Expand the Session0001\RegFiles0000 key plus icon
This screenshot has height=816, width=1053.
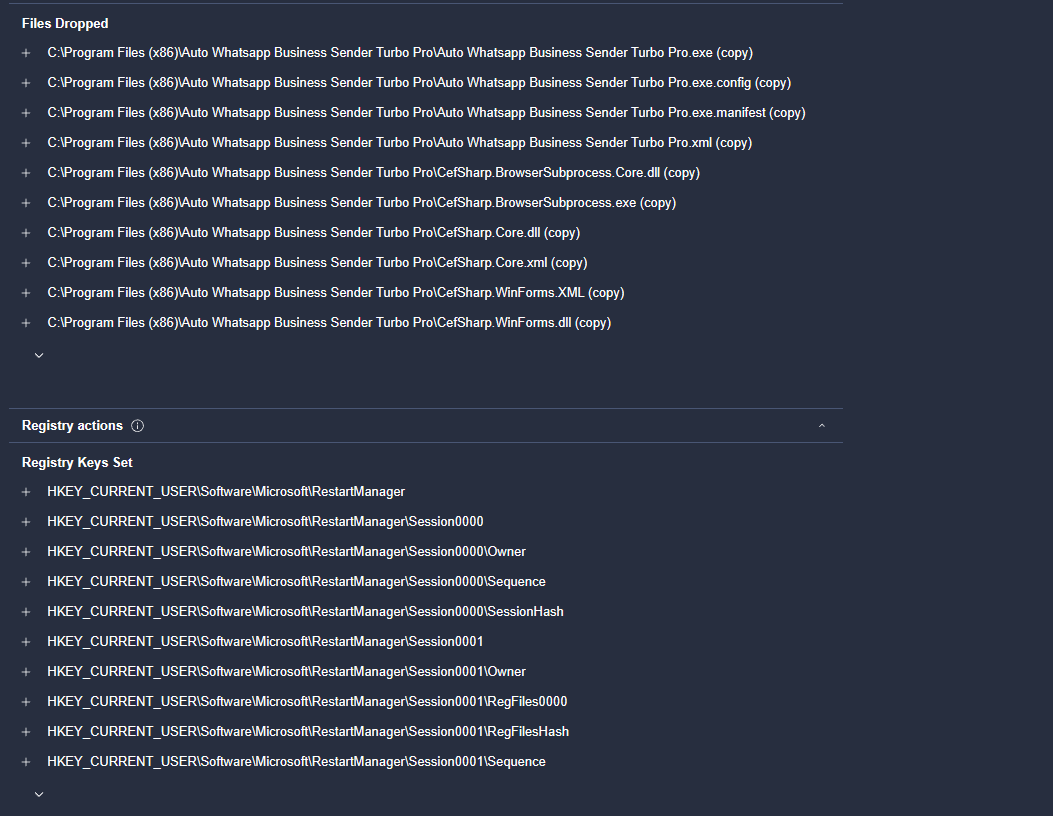click(x=26, y=702)
